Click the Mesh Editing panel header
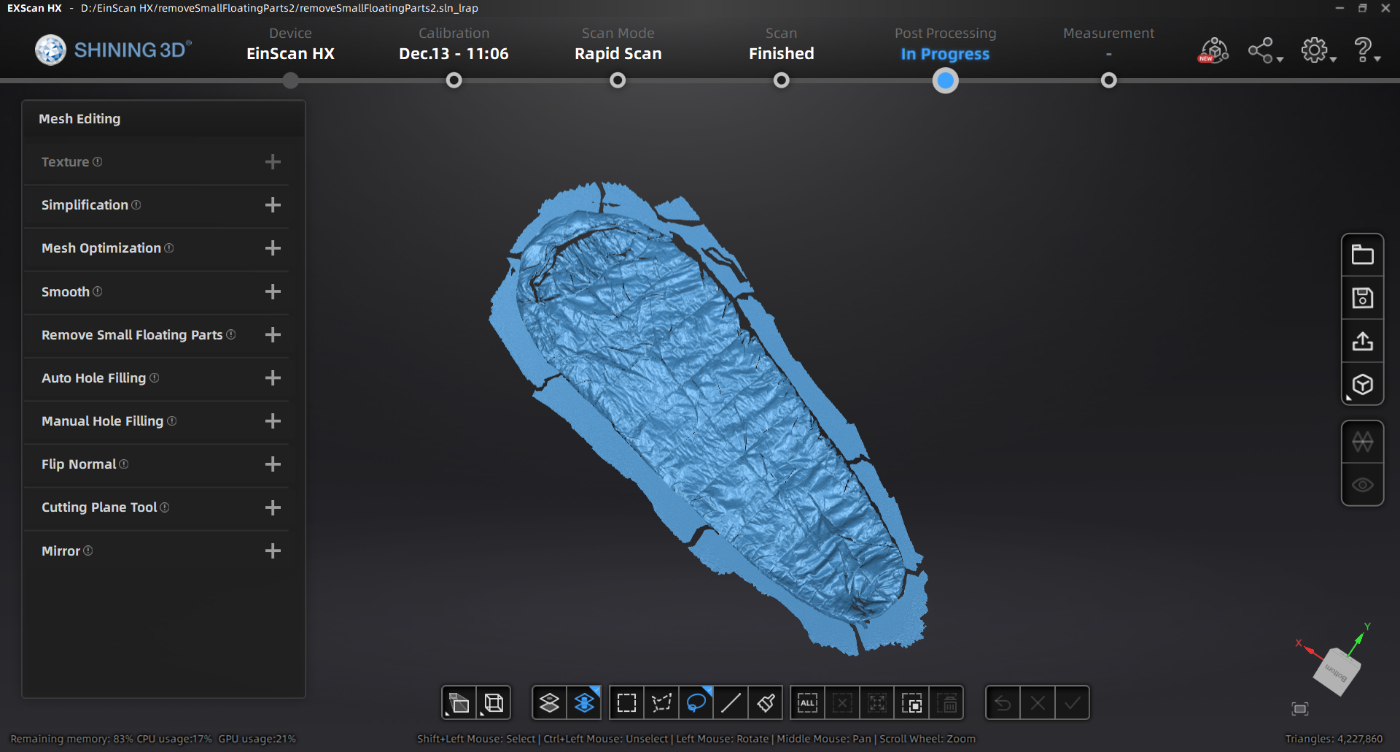The height and width of the screenshot is (752, 1400). [163, 119]
